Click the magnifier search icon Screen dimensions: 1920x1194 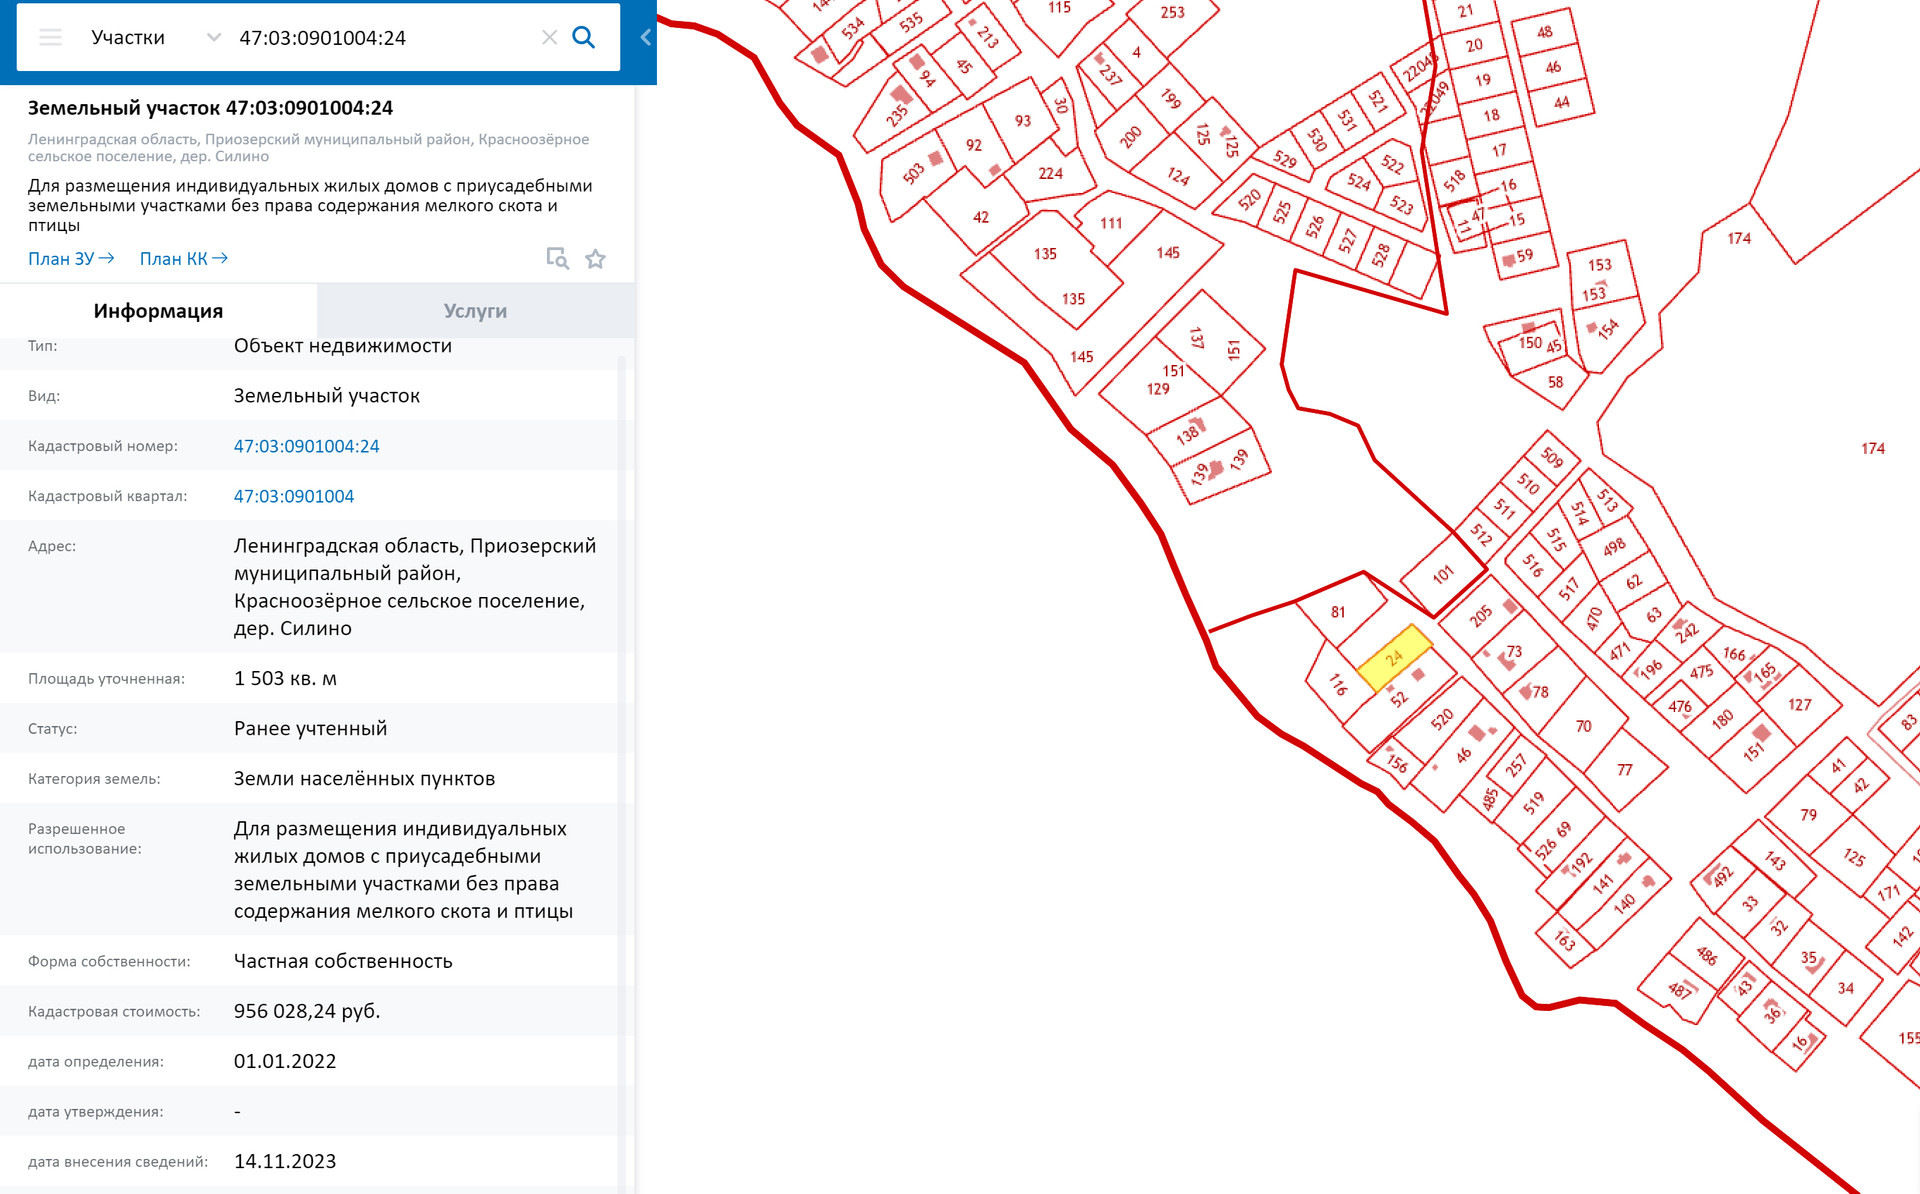click(x=583, y=38)
